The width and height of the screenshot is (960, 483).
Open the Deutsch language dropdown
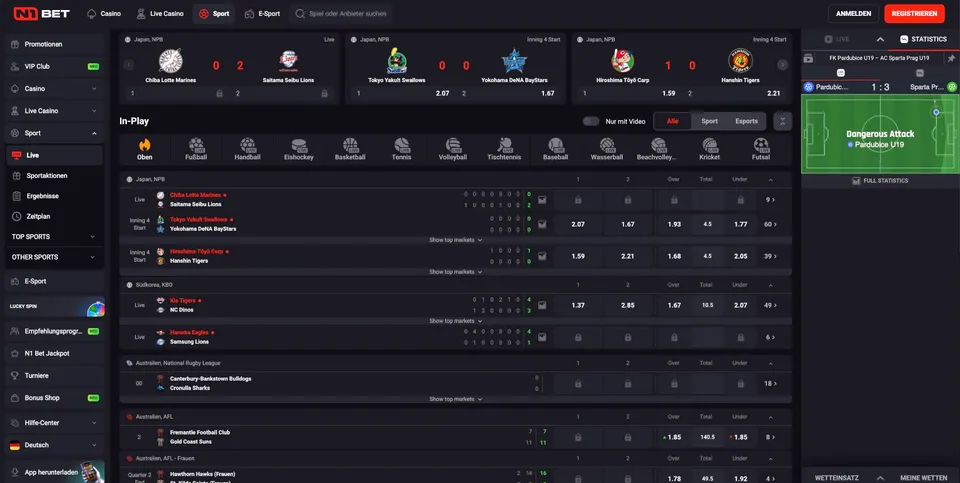[55, 445]
